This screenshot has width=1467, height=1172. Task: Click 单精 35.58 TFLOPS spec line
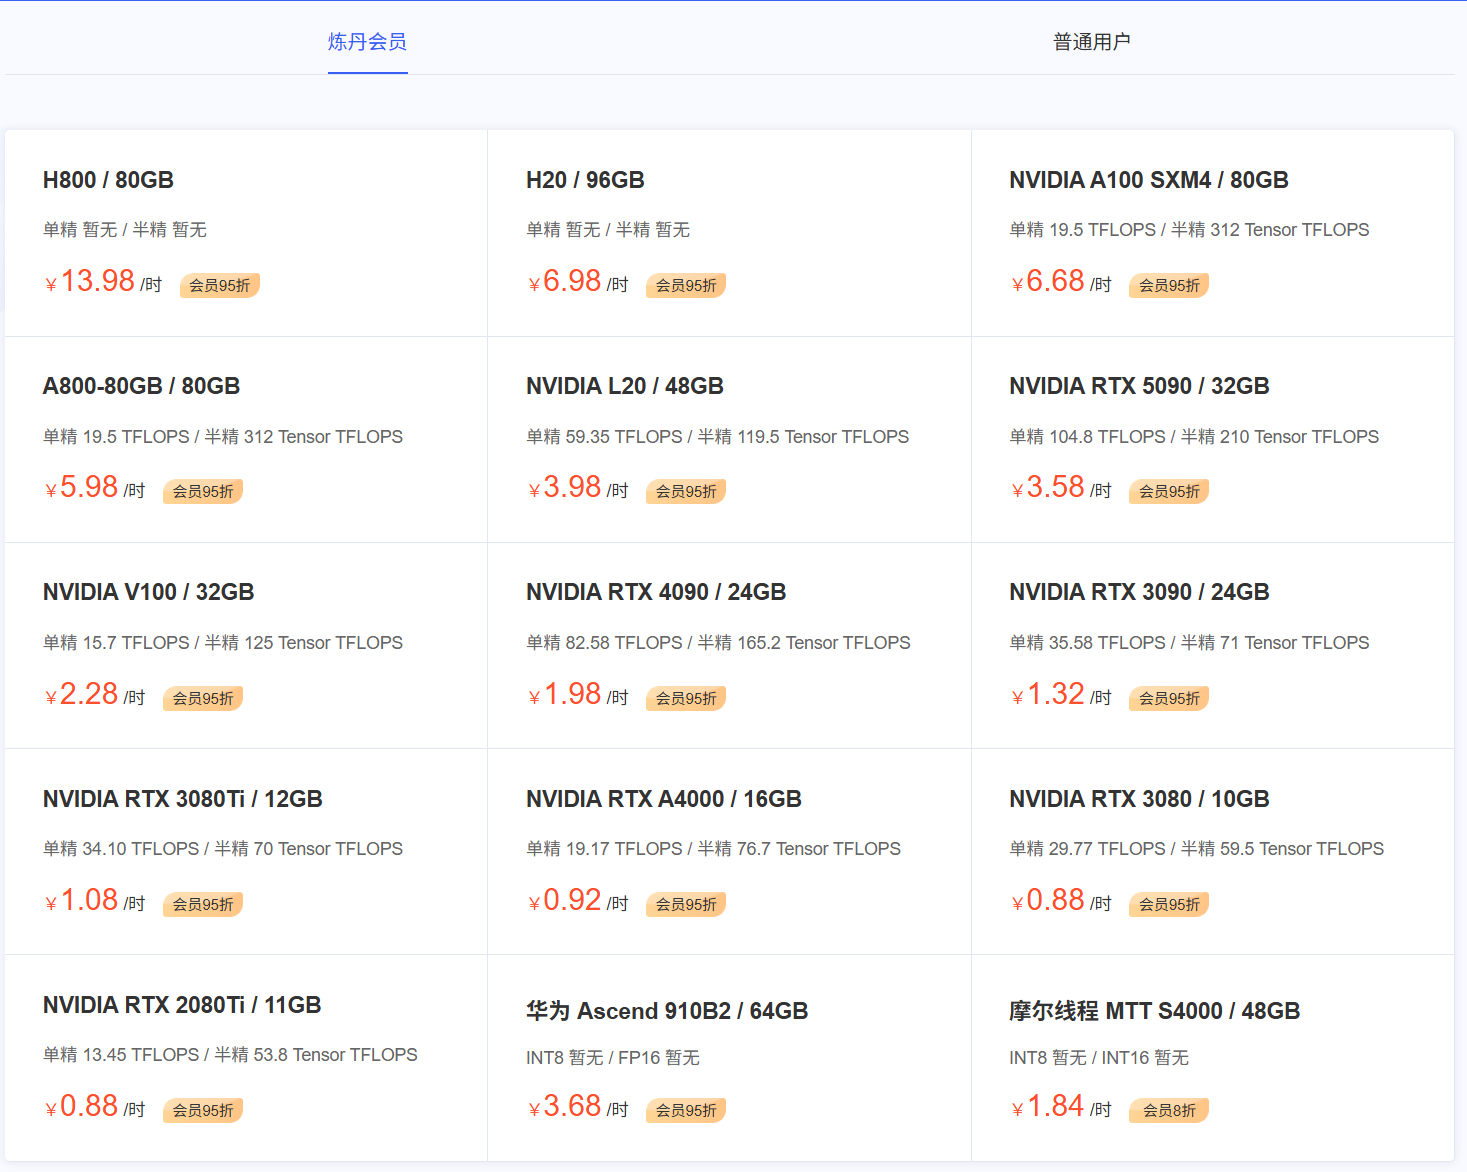click(1189, 643)
